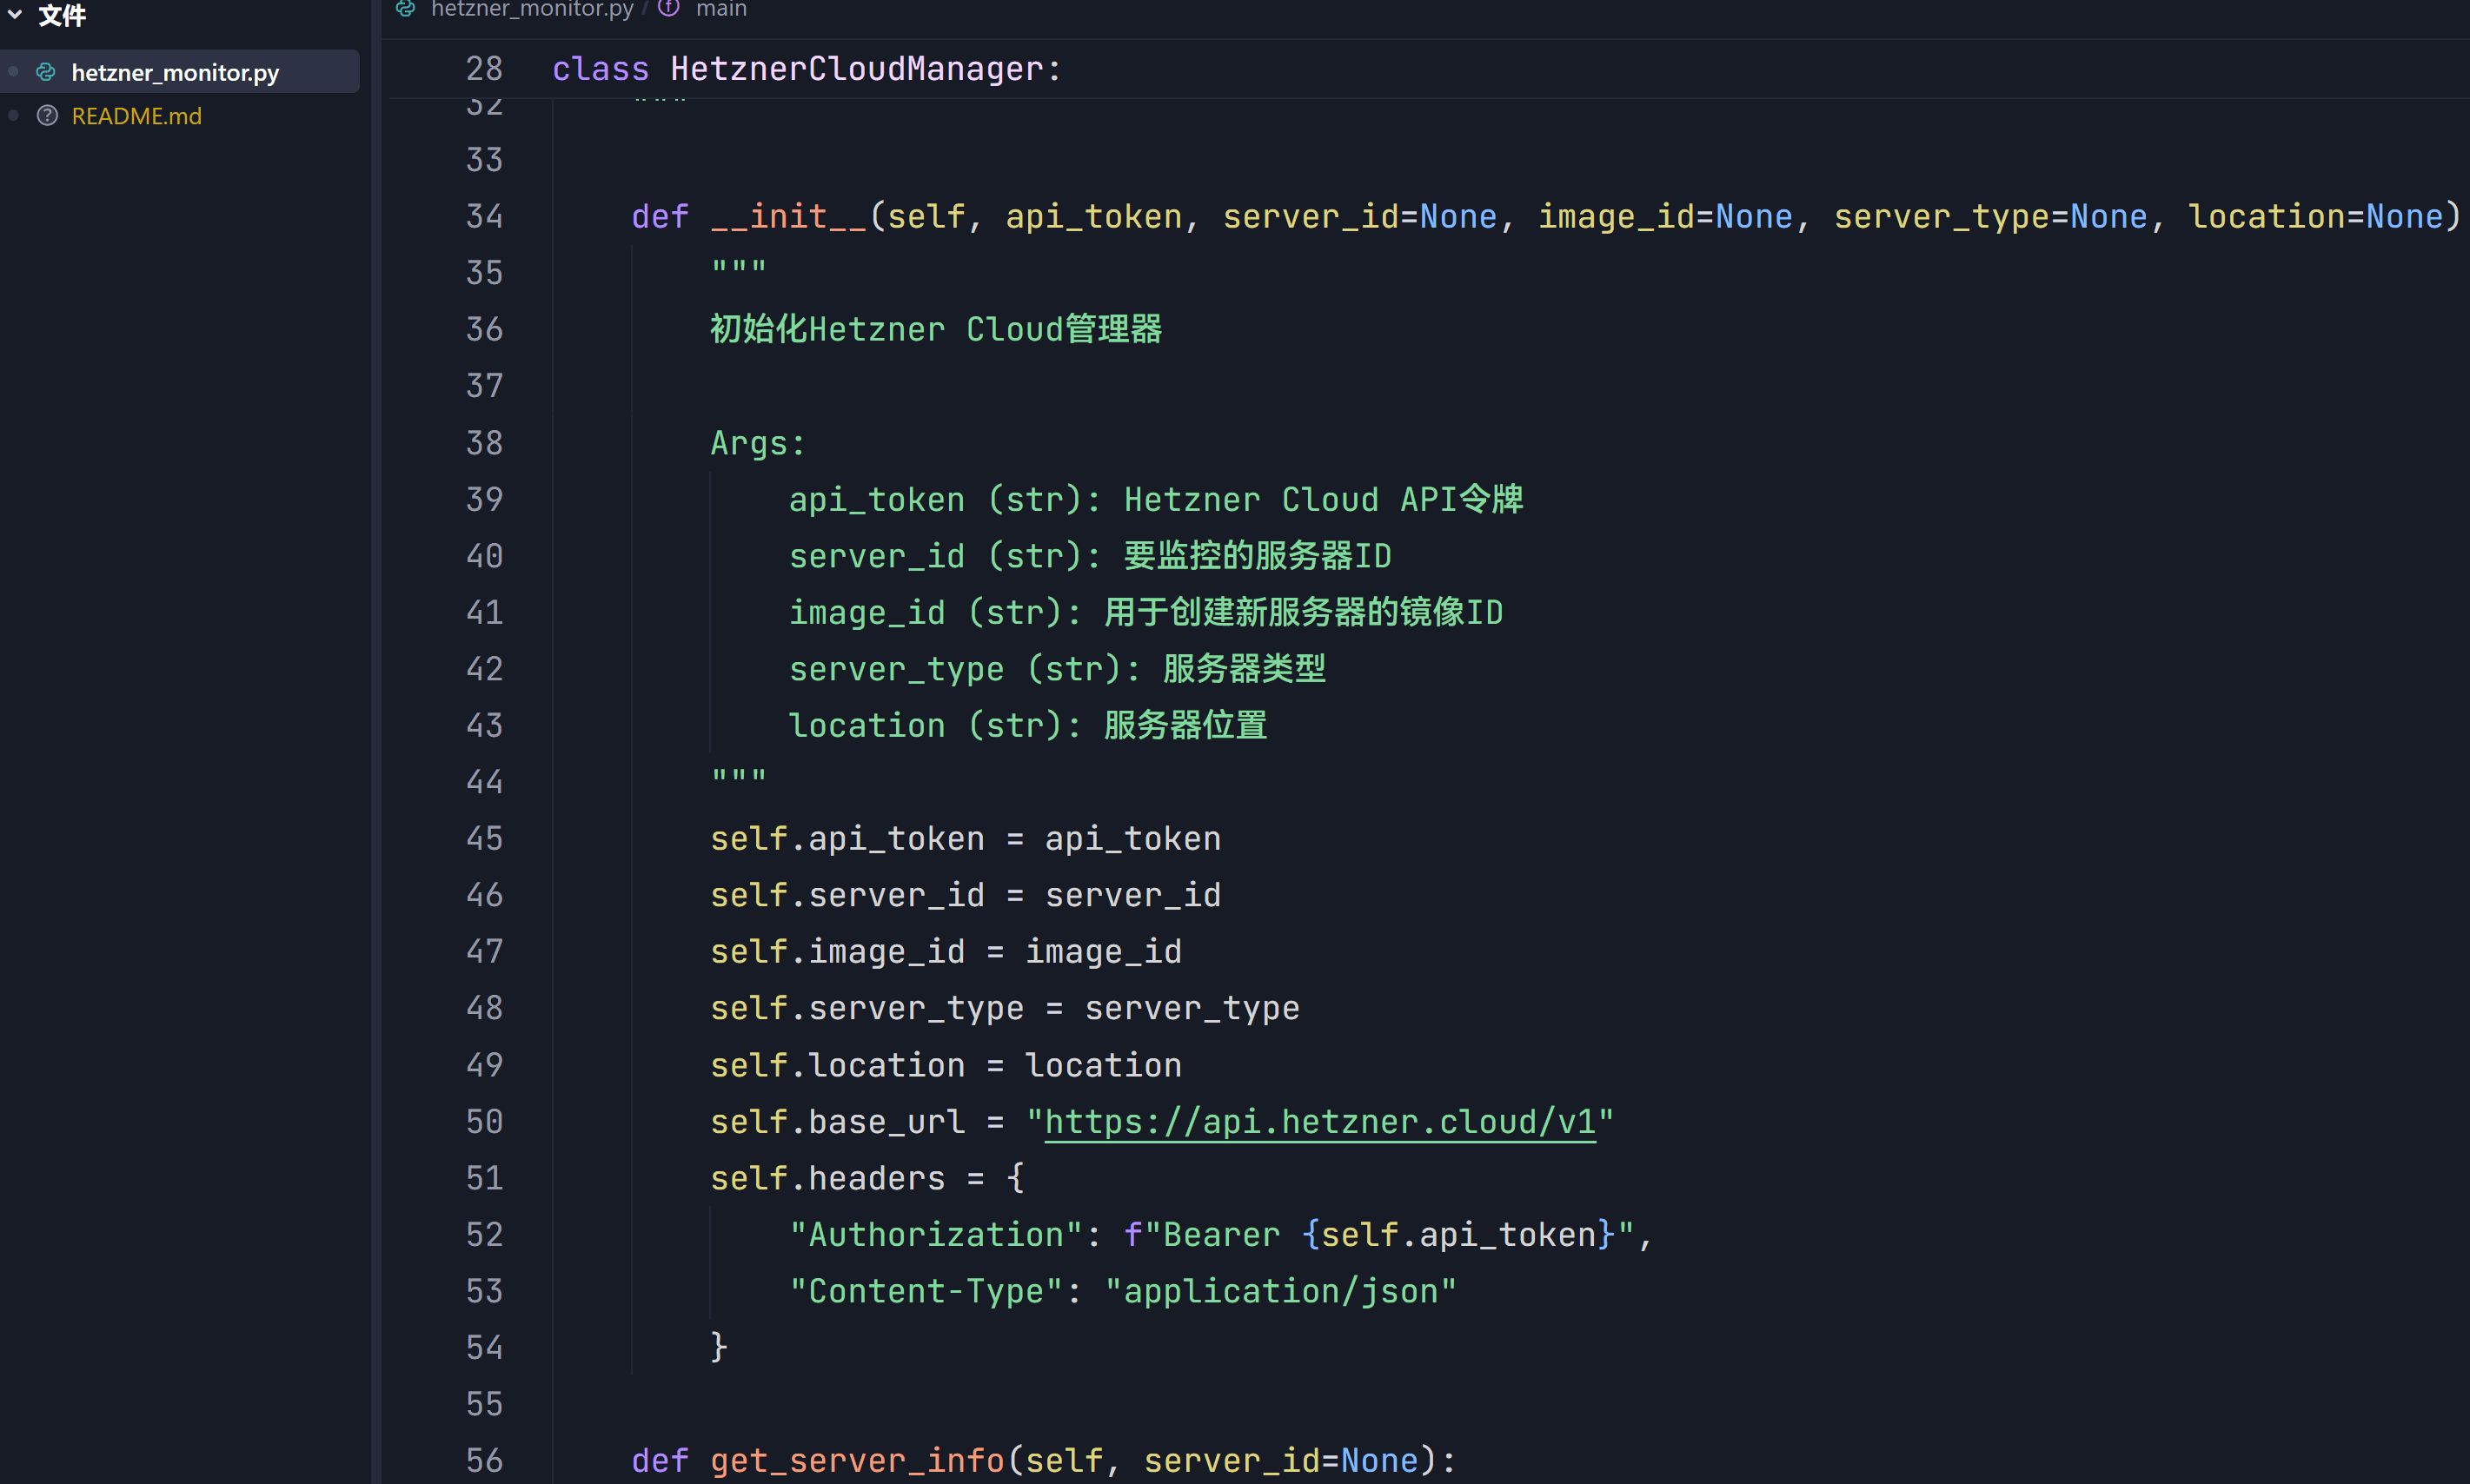Image resolution: width=2470 pixels, height=1484 pixels.
Task: Click Args: docstring line
Action: click(x=758, y=442)
